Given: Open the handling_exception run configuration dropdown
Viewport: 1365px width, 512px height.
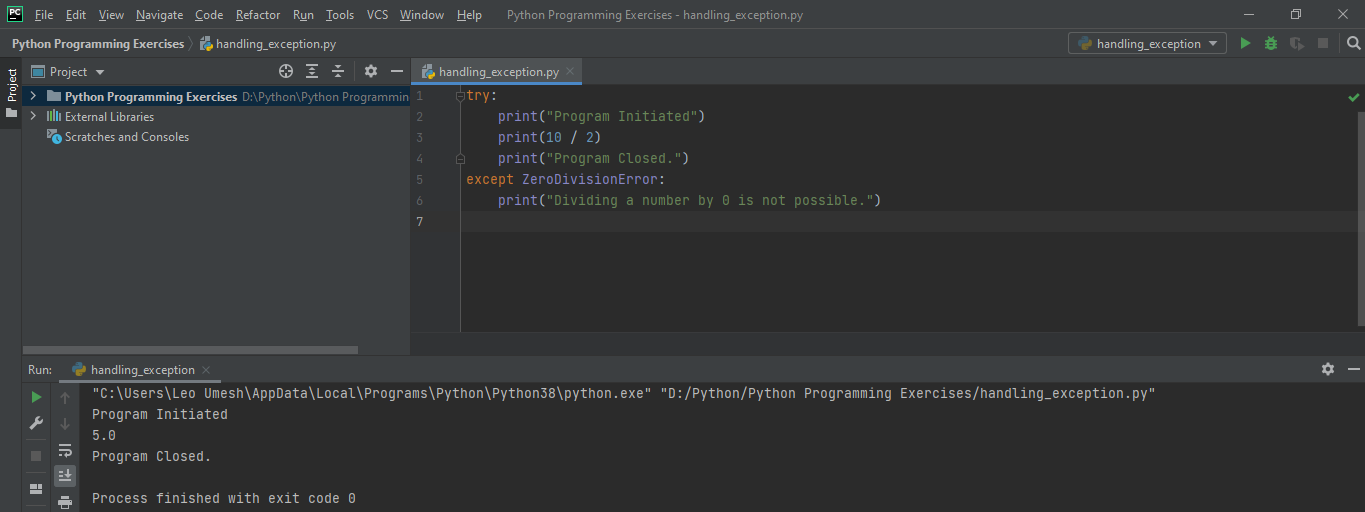Looking at the screenshot, I should 1147,43.
